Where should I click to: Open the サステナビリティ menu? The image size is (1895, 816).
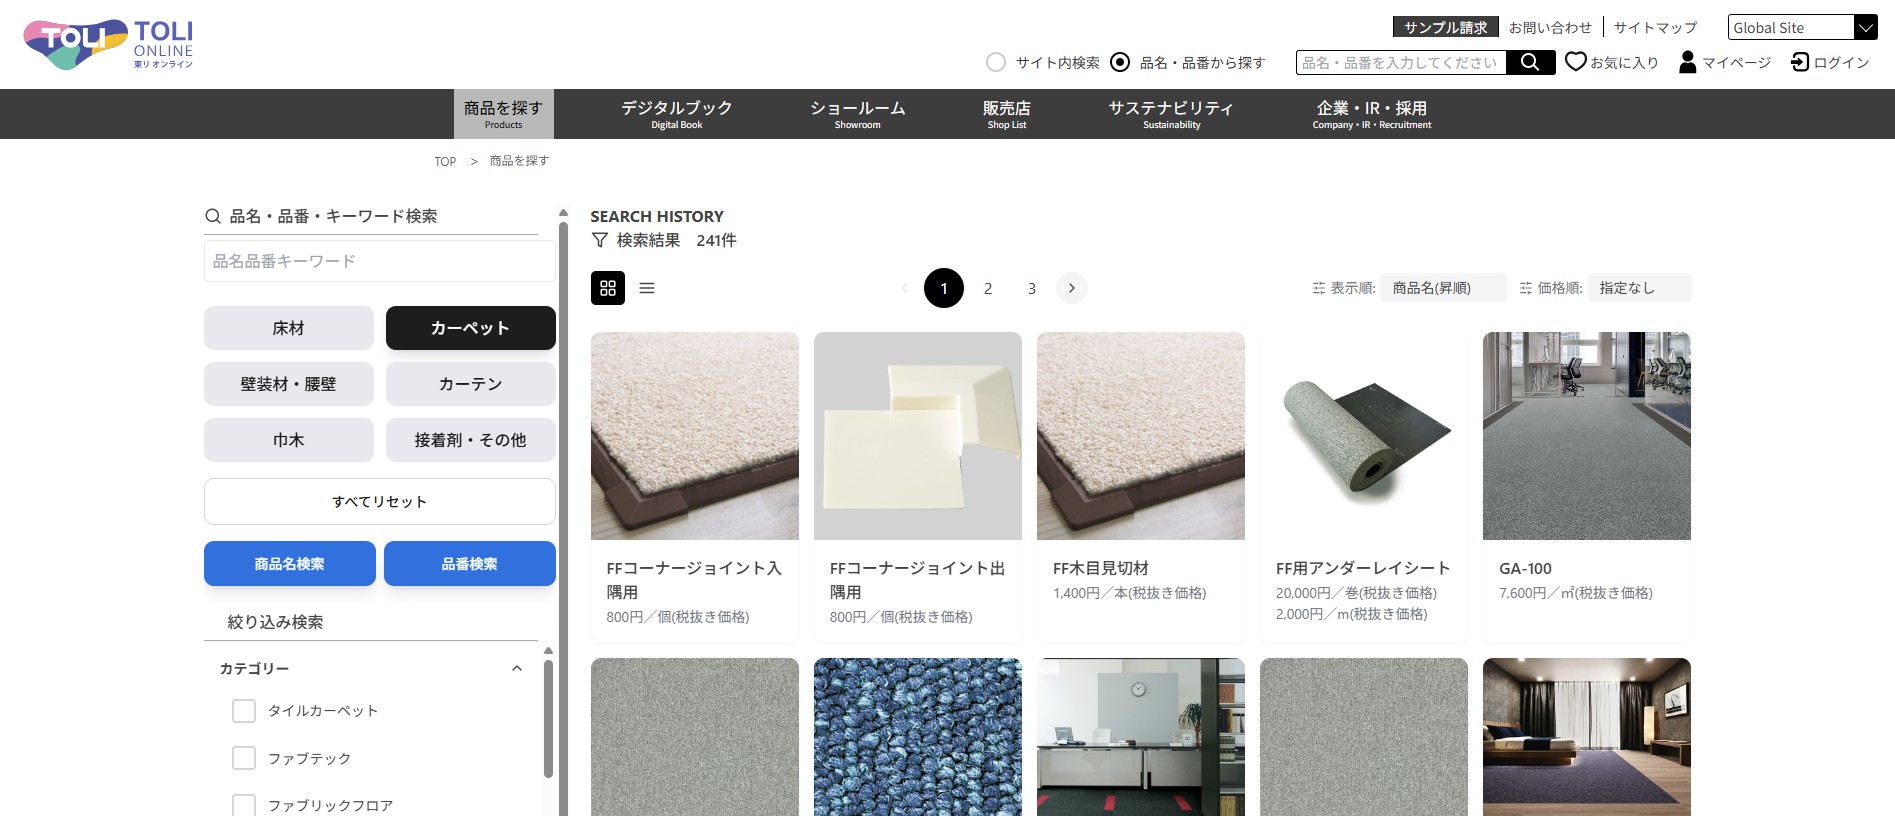coord(1171,114)
